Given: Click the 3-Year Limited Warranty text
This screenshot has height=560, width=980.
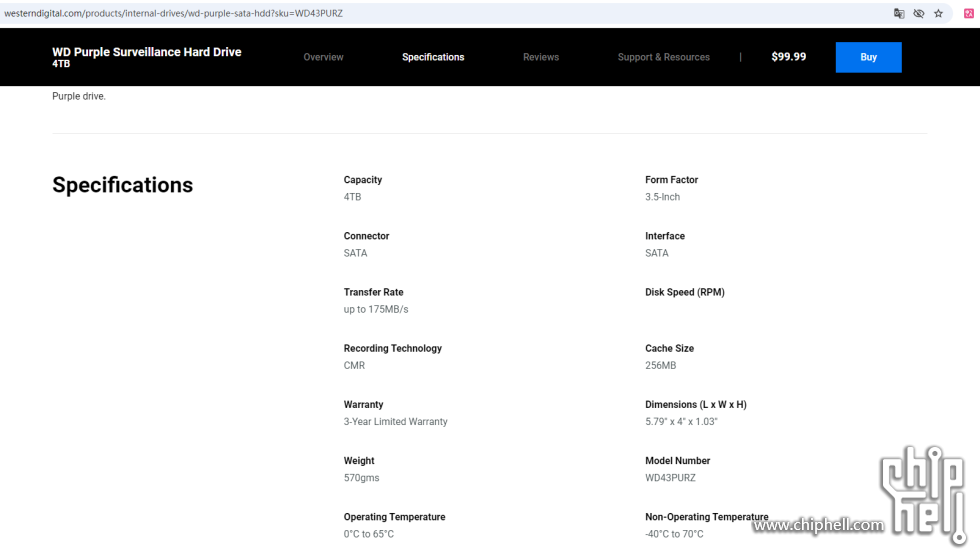Looking at the screenshot, I should (x=396, y=422).
